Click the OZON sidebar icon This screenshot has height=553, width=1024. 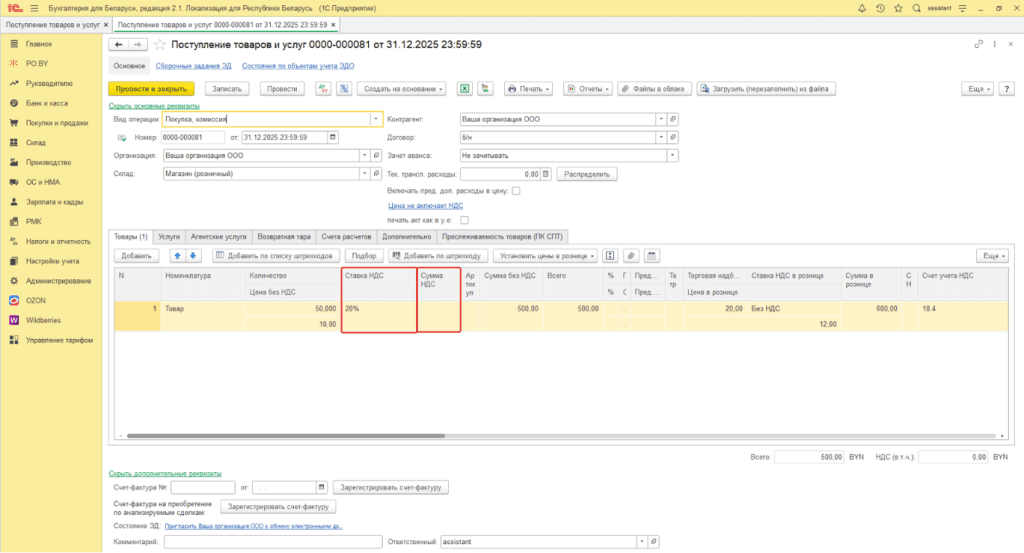point(14,299)
